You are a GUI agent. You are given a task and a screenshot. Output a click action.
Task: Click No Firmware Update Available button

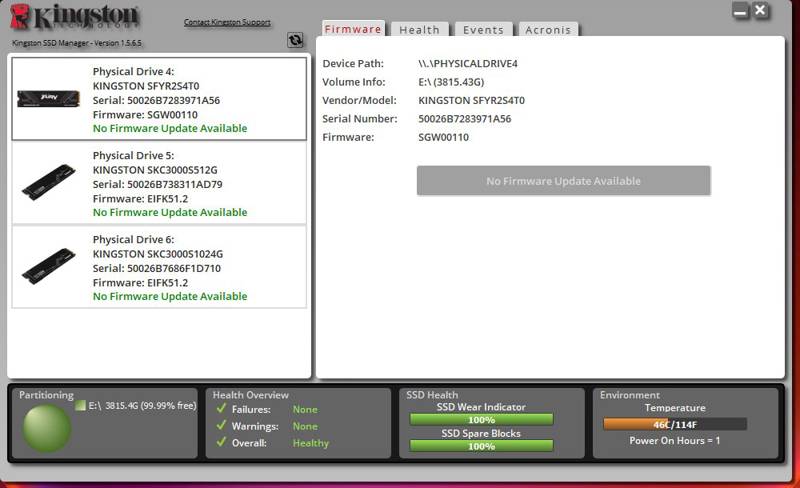[563, 181]
